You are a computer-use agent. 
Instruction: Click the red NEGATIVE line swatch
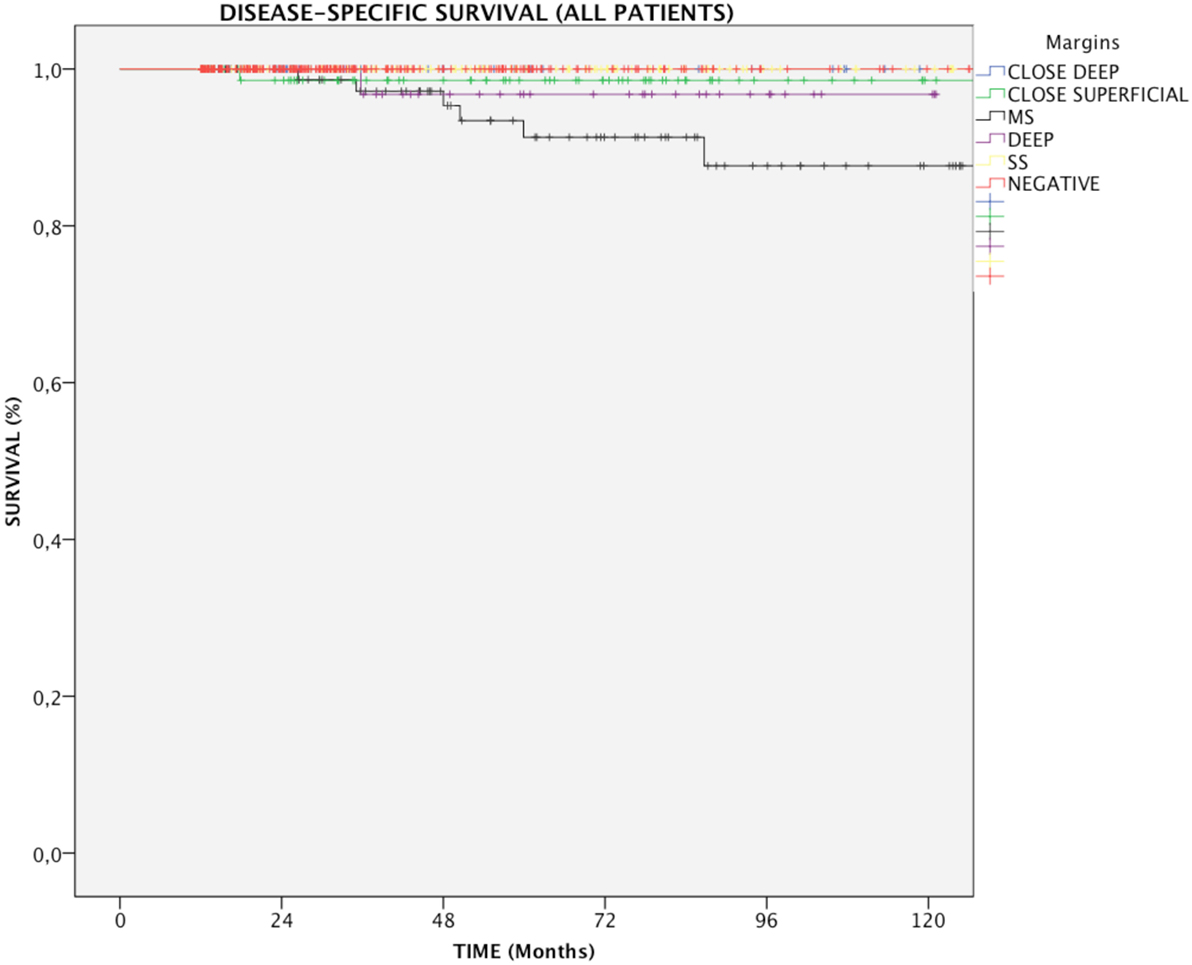(x=990, y=184)
